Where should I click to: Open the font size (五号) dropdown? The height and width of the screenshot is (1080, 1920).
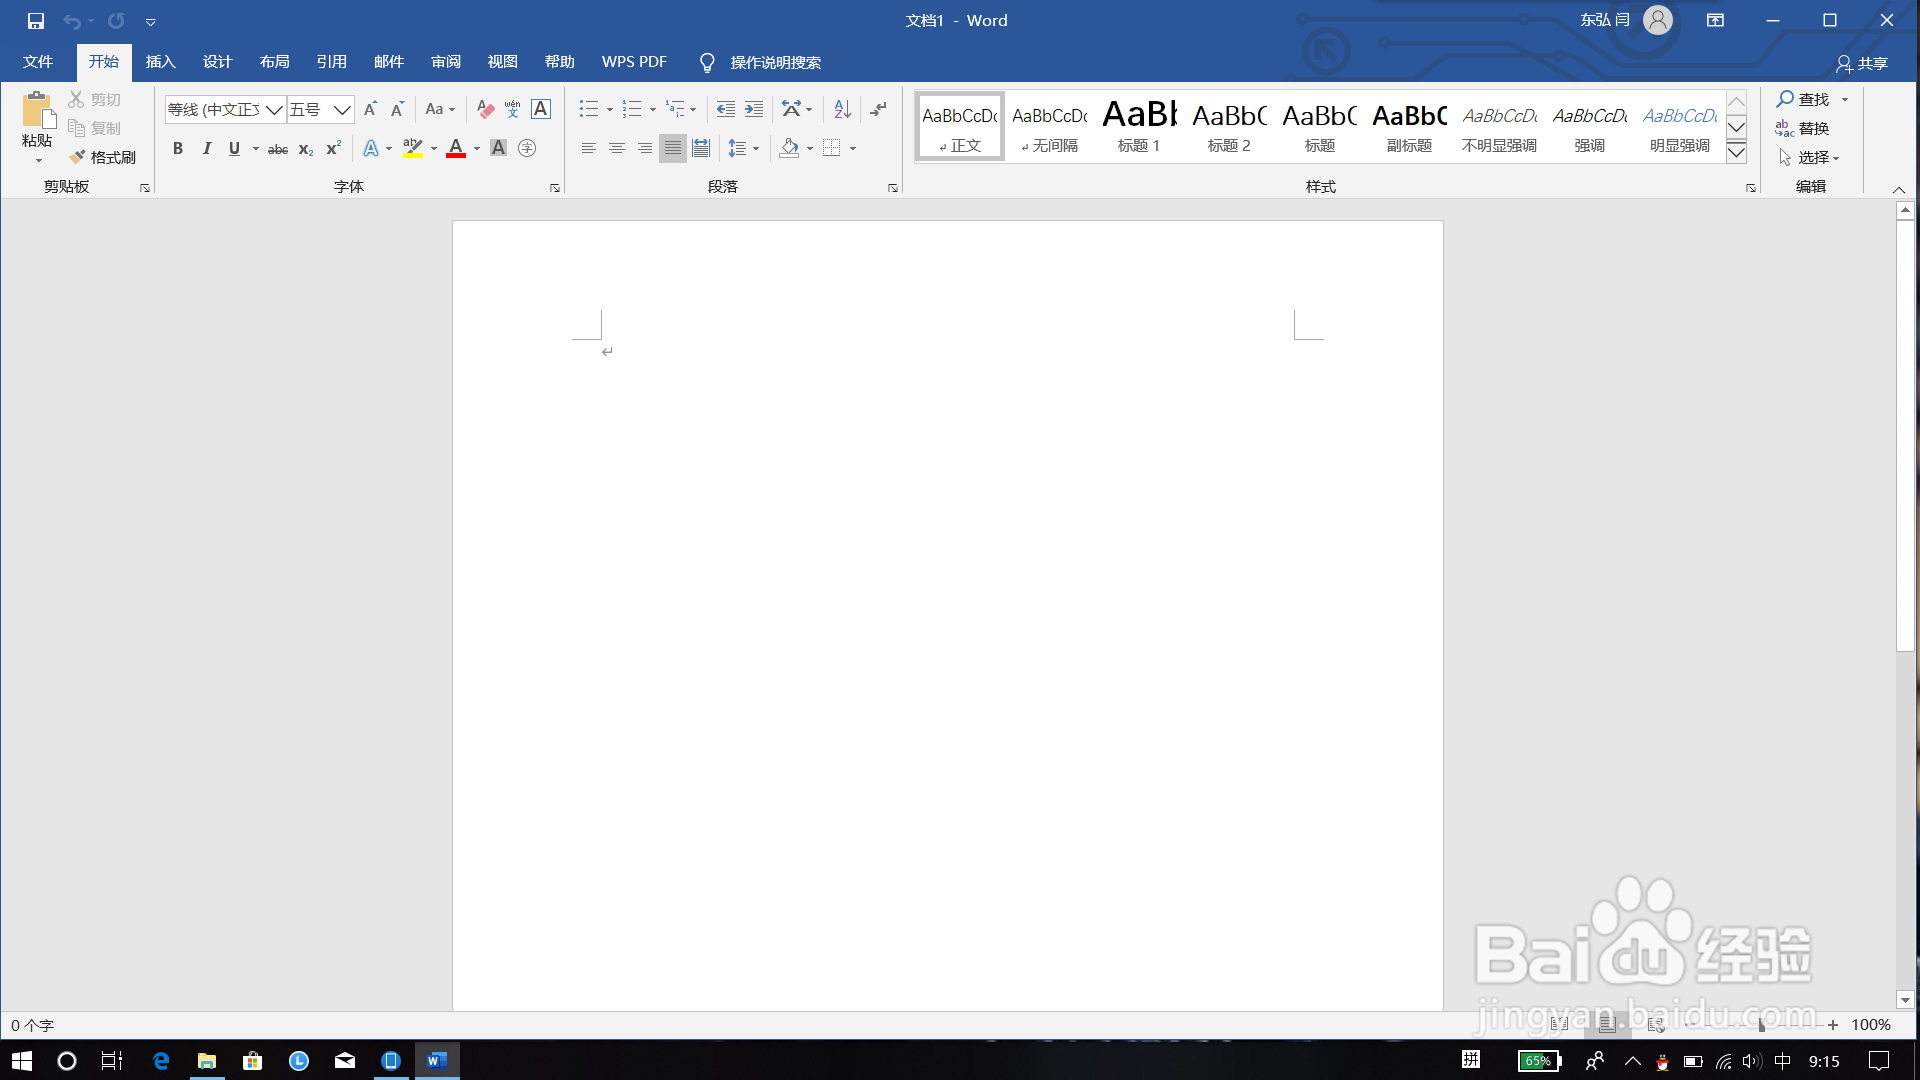tap(342, 109)
